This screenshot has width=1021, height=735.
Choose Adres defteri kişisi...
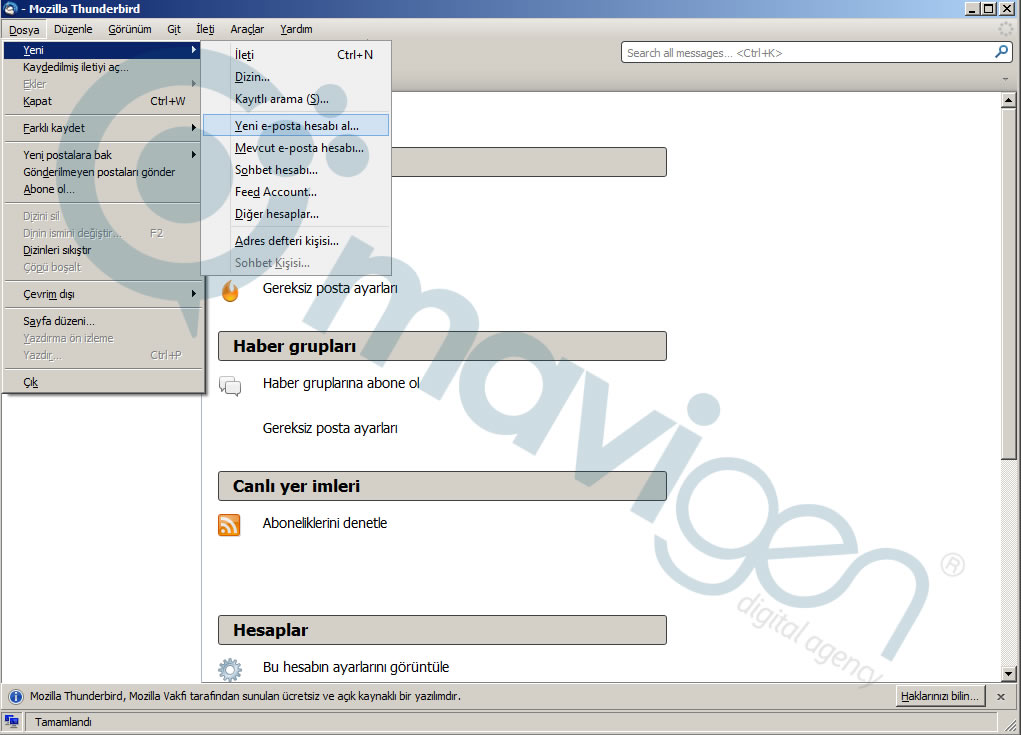click(x=296, y=241)
